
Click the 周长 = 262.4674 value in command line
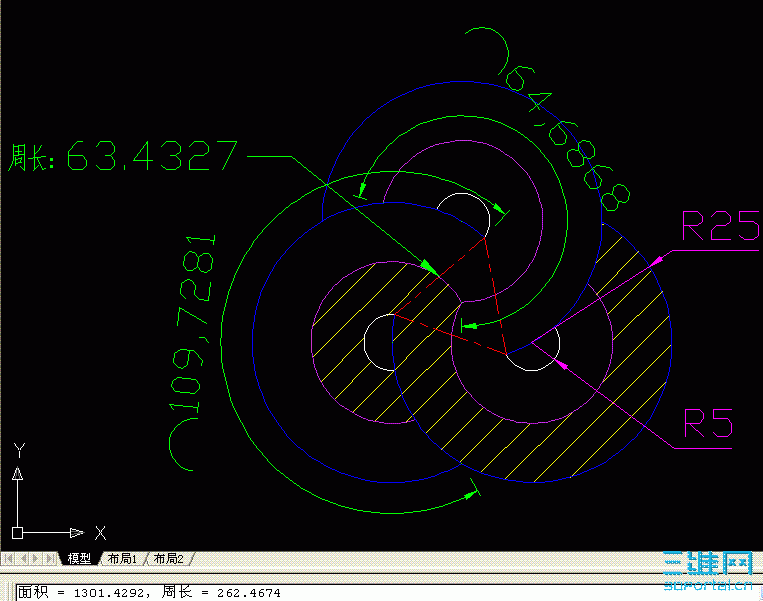pos(221,593)
